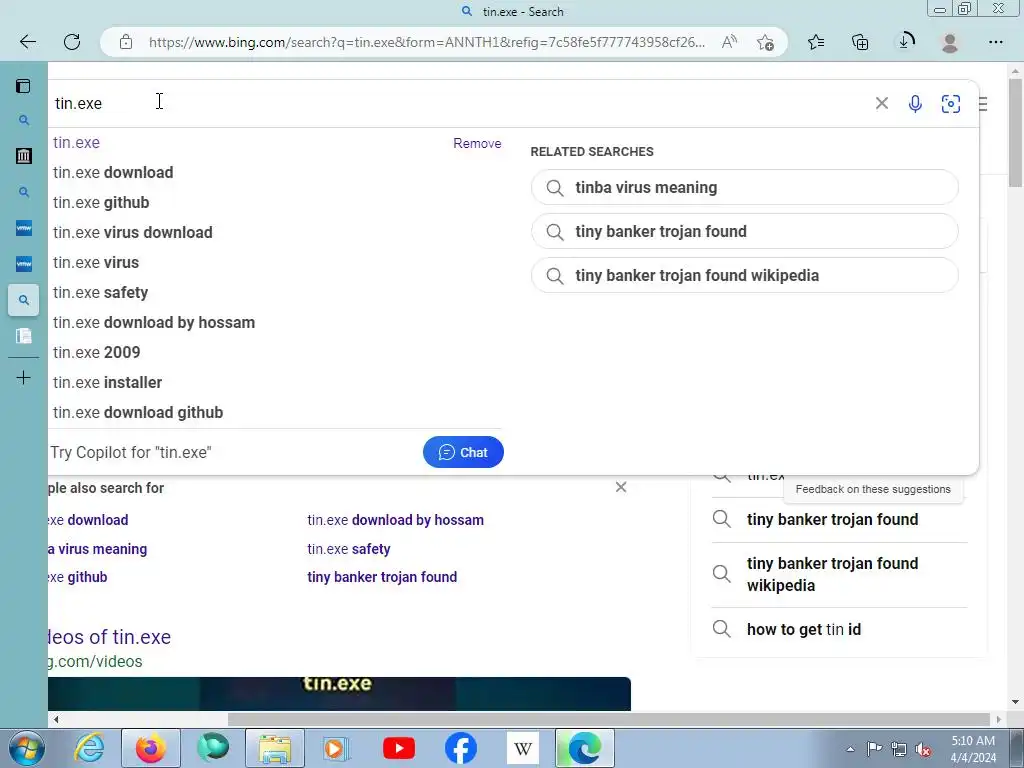Screen dimensions: 1024x768
Task: Select suggestion tin.exe github
Action: [x=101, y=202]
